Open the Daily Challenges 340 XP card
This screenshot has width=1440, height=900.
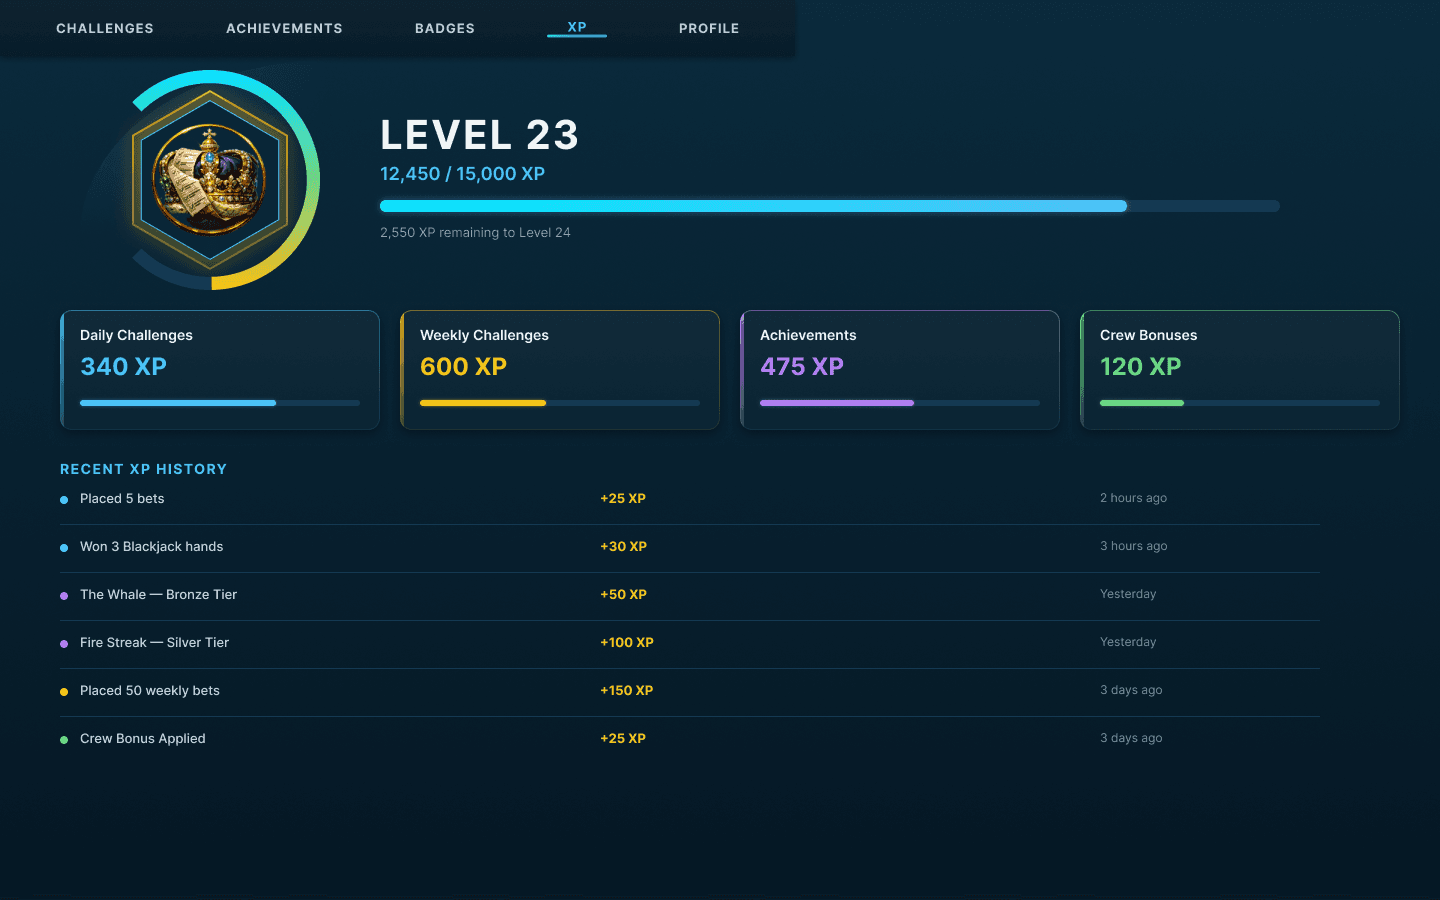[x=220, y=370]
